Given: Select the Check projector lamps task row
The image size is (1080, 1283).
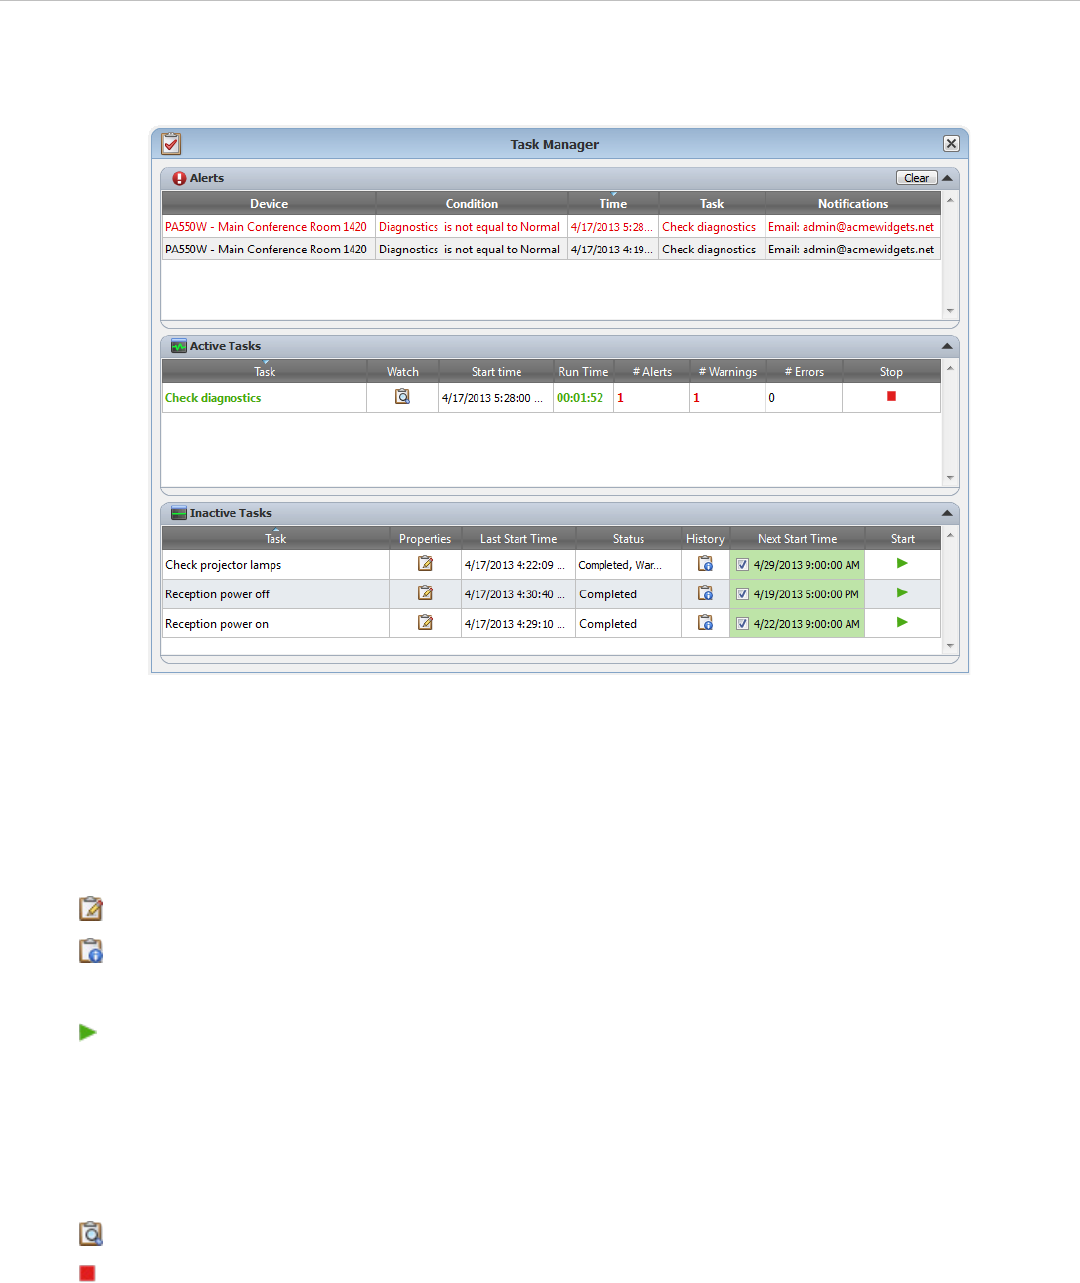Looking at the screenshot, I should pos(551,565).
